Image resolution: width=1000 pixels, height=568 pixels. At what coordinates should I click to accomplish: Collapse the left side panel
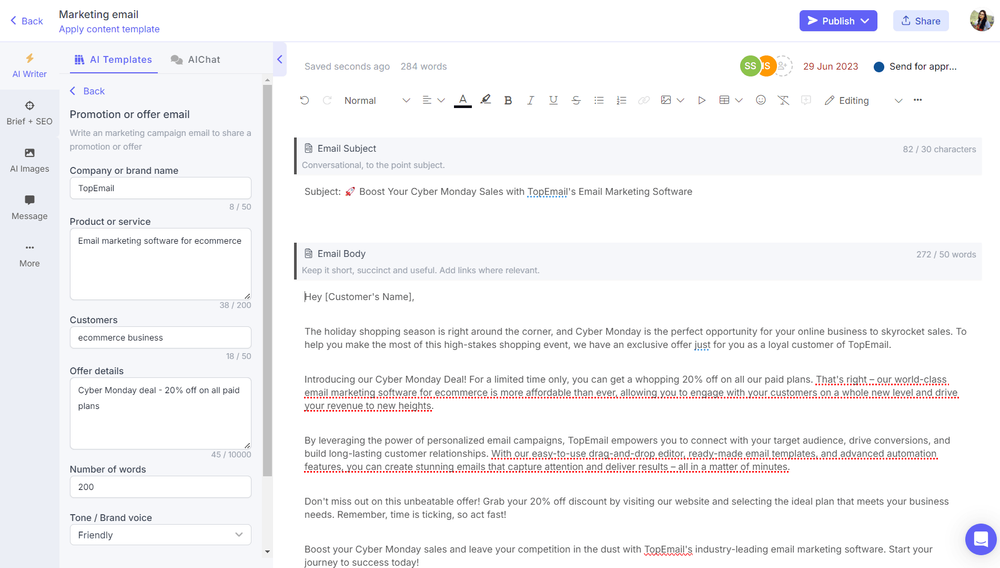[x=279, y=59]
